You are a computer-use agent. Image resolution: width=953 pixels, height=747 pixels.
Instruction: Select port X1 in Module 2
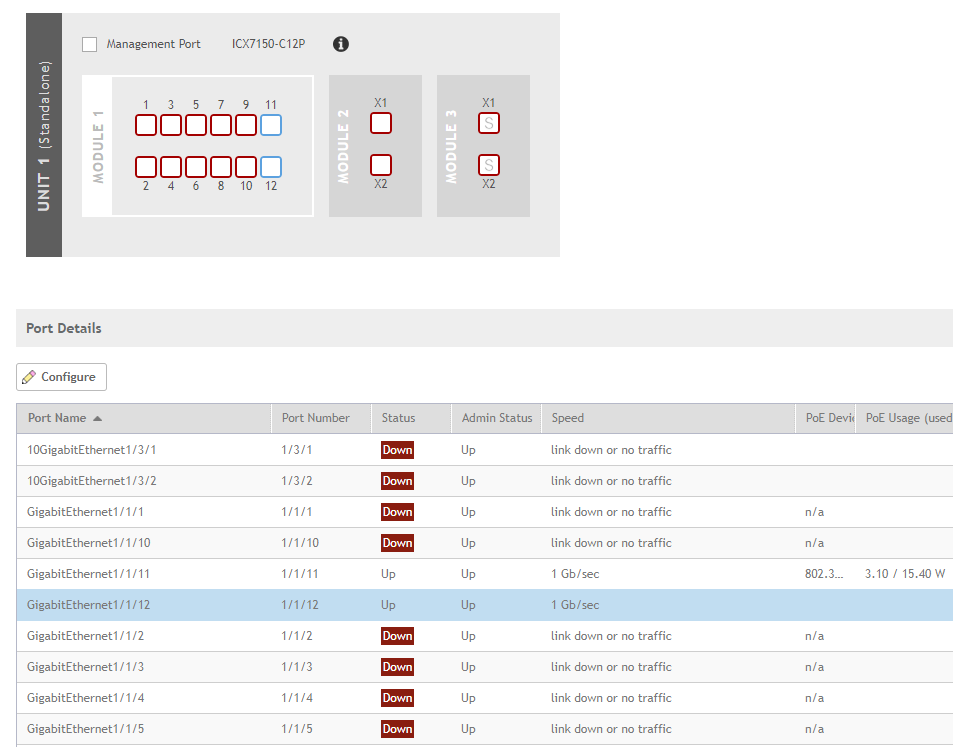381,123
